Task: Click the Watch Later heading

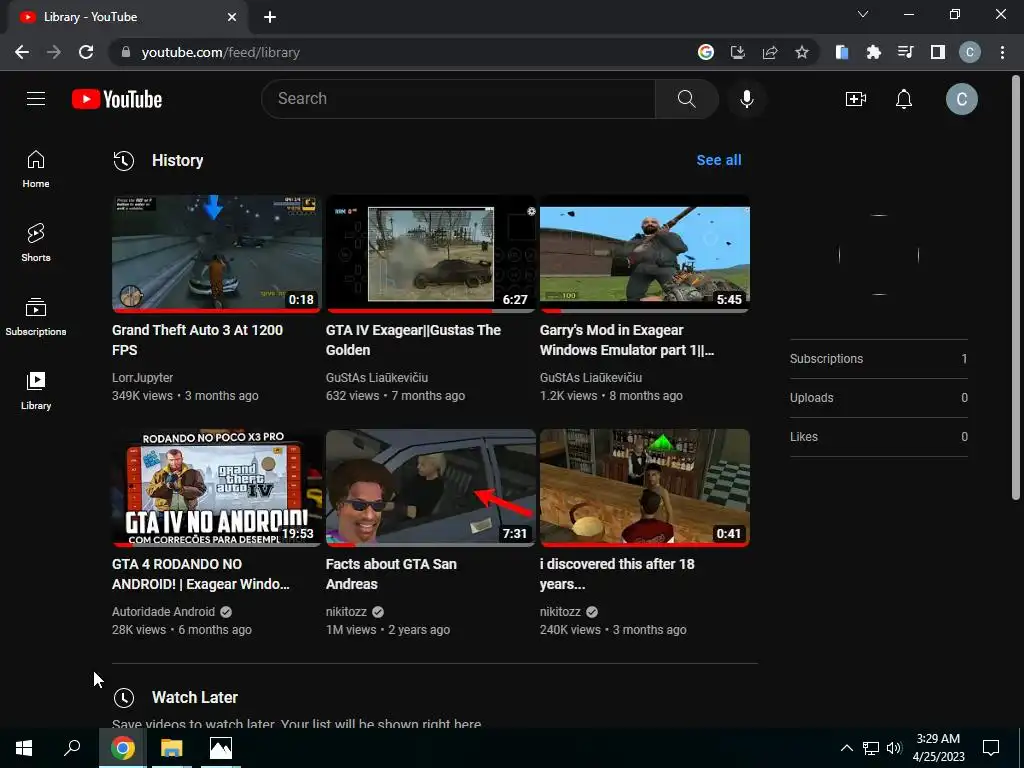Action: 195,697
